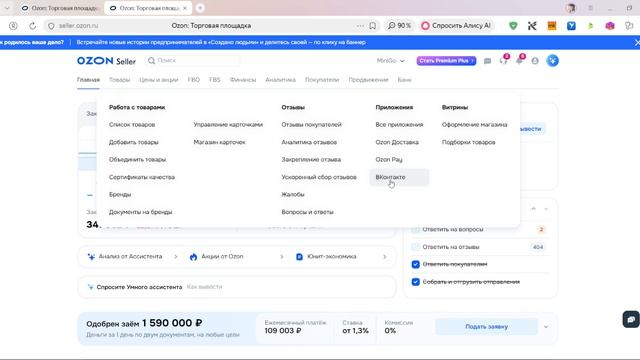The width and height of the screenshot is (640, 360).
Task: Switch to the first Ozon browser tab
Action: pos(60,8)
